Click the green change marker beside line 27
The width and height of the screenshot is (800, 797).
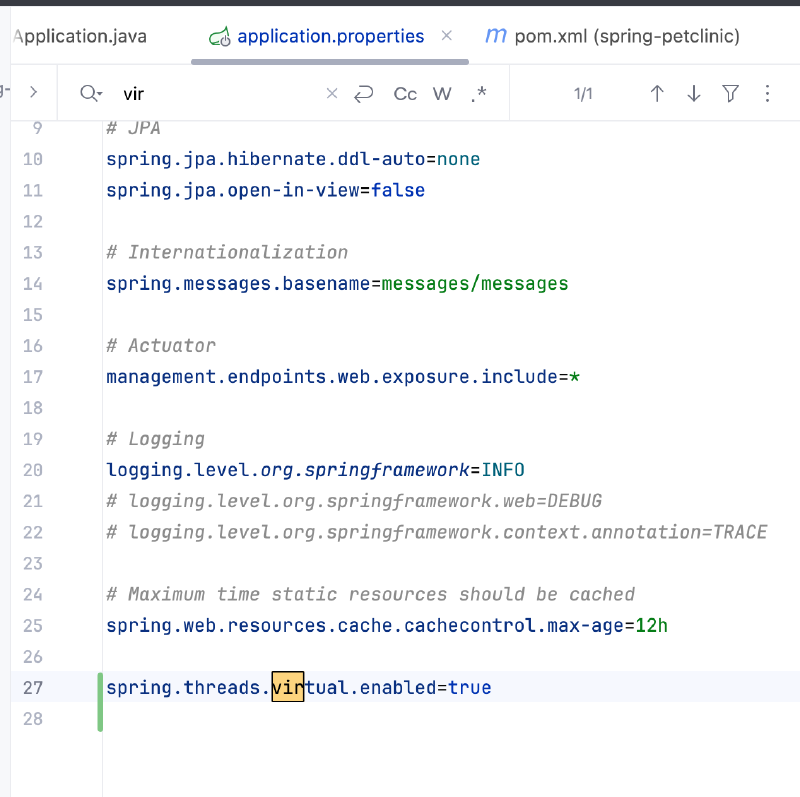click(100, 702)
